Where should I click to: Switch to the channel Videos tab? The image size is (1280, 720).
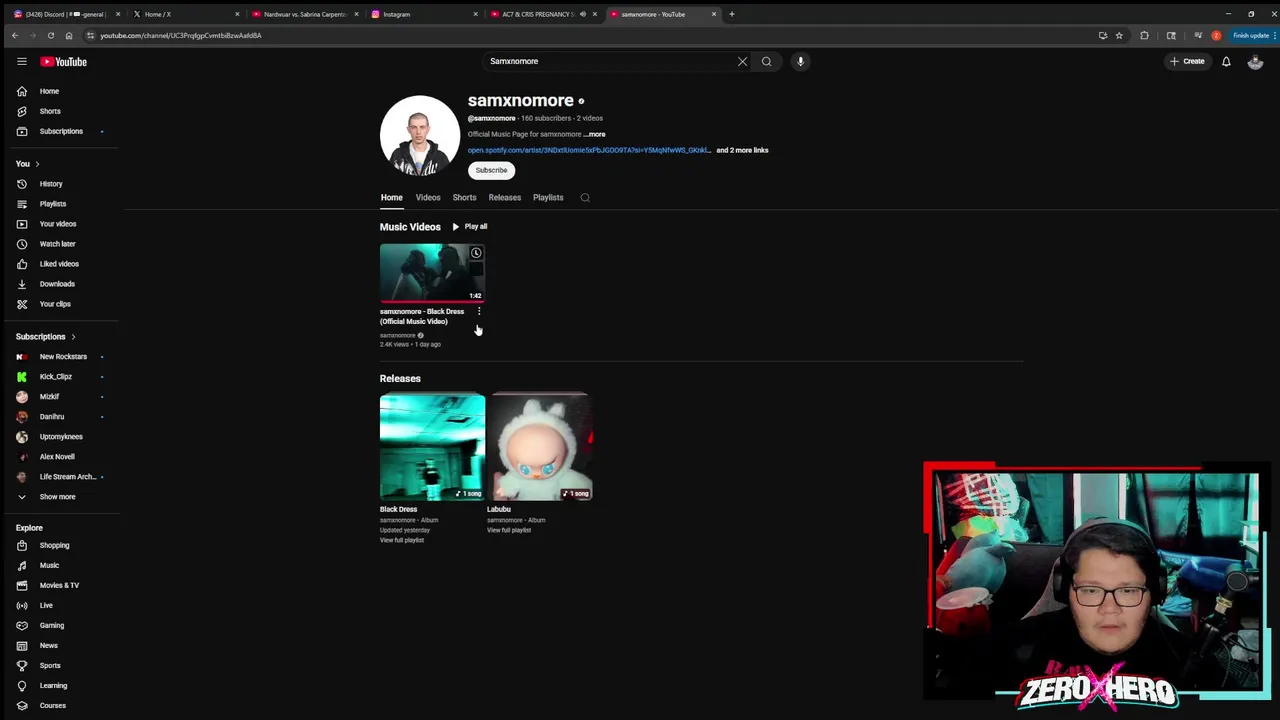[x=428, y=198]
